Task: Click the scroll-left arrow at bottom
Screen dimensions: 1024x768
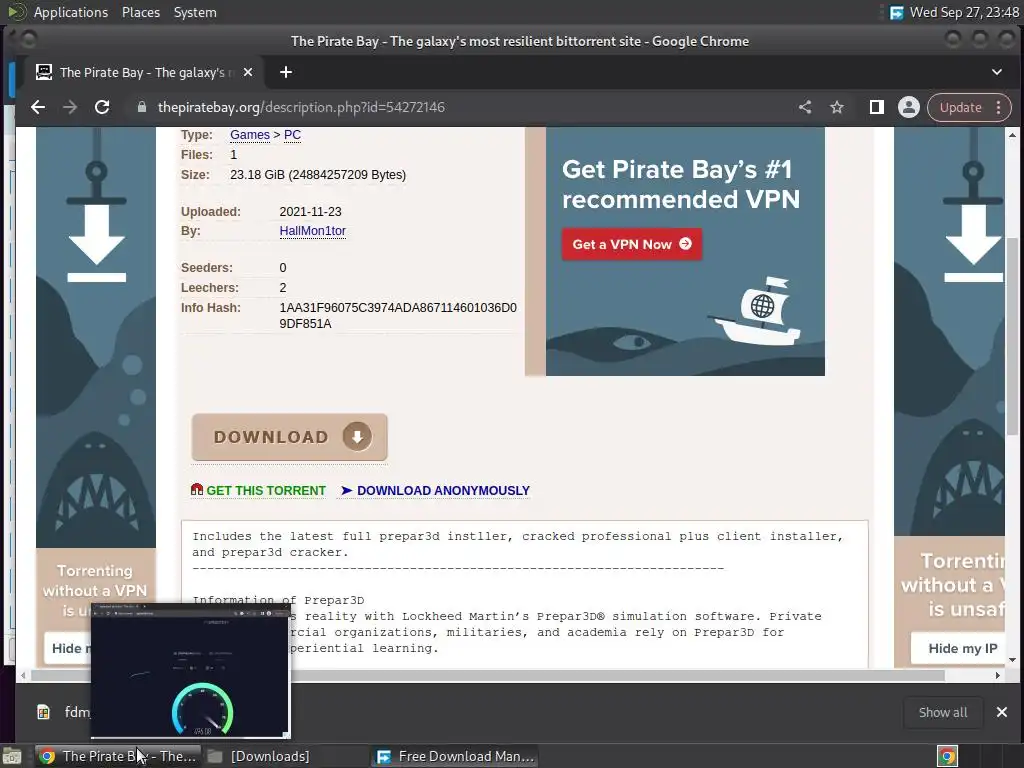Action: click(24, 675)
